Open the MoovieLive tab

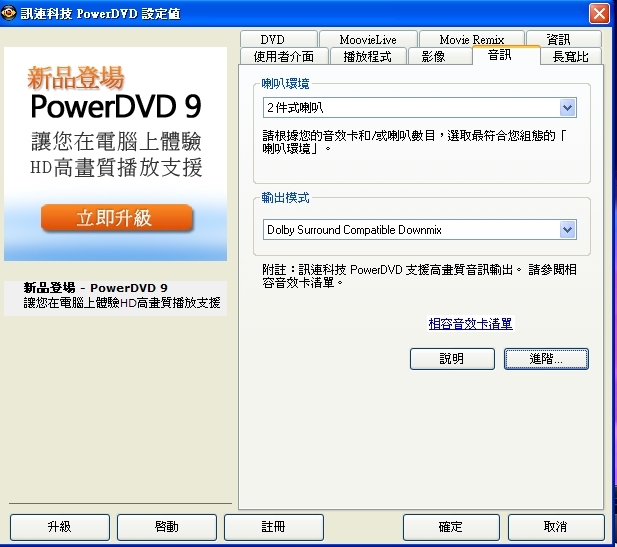point(368,39)
